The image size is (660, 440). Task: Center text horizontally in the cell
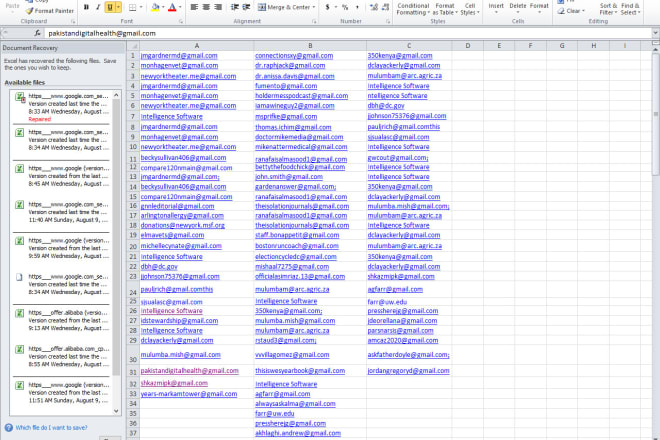coord(206,7)
